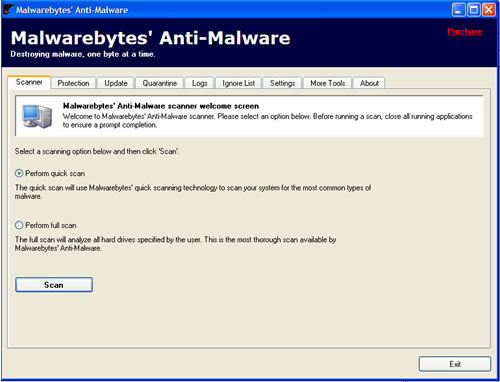This screenshot has width=500, height=382.
Task: Switch to More Tools tab
Action: click(x=328, y=83)
